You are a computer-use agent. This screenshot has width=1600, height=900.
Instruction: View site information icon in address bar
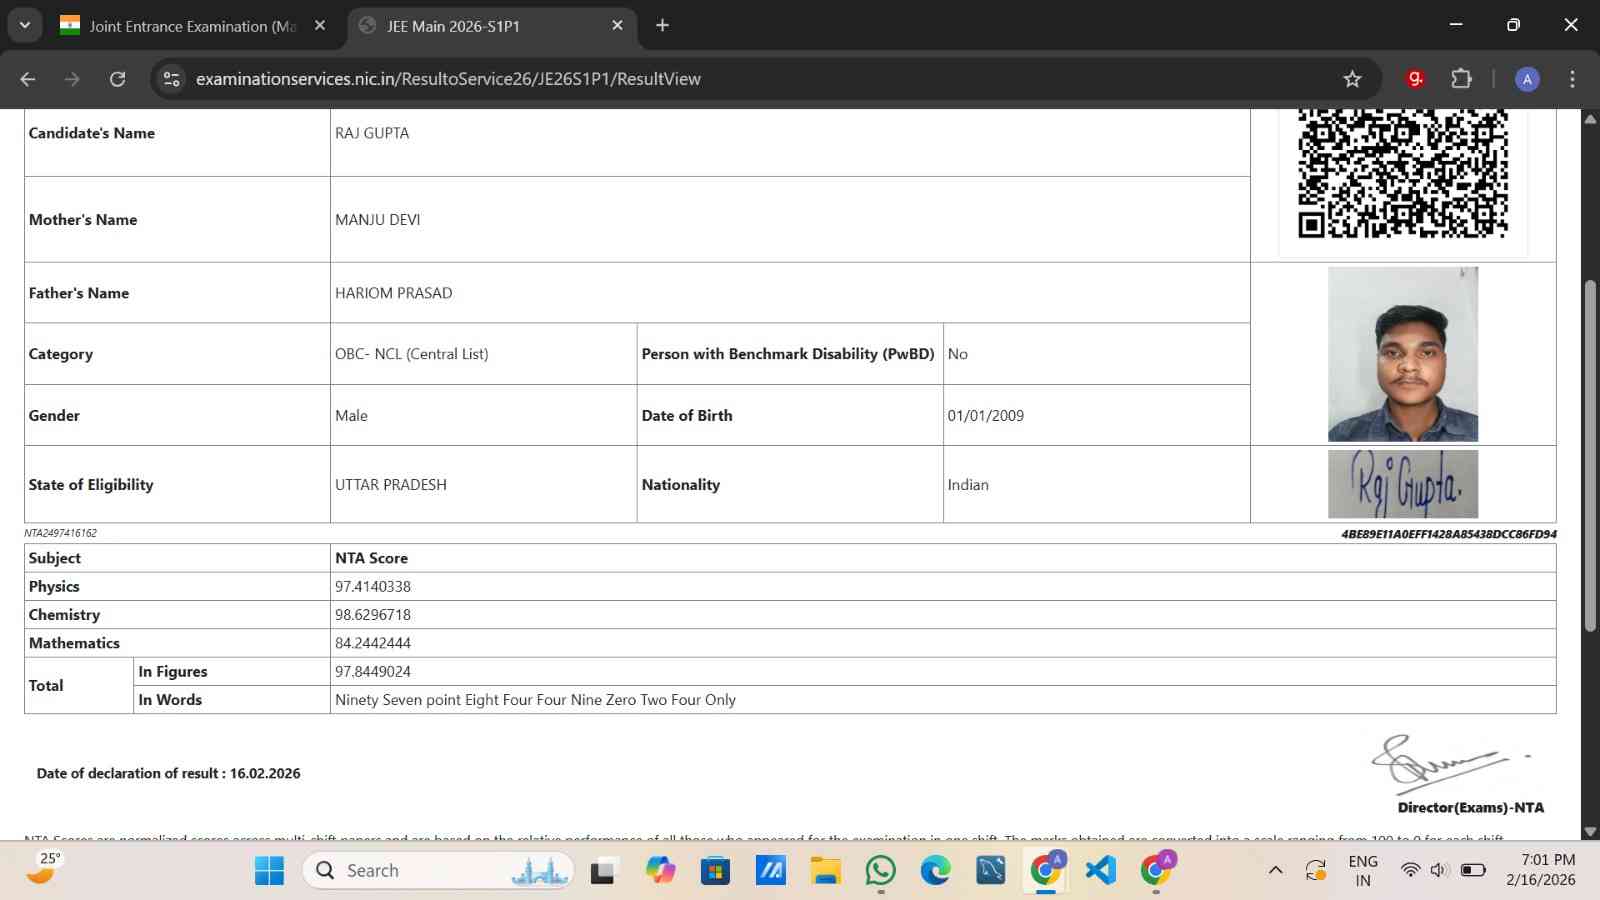pyautogui.click(x=172, y=79)
